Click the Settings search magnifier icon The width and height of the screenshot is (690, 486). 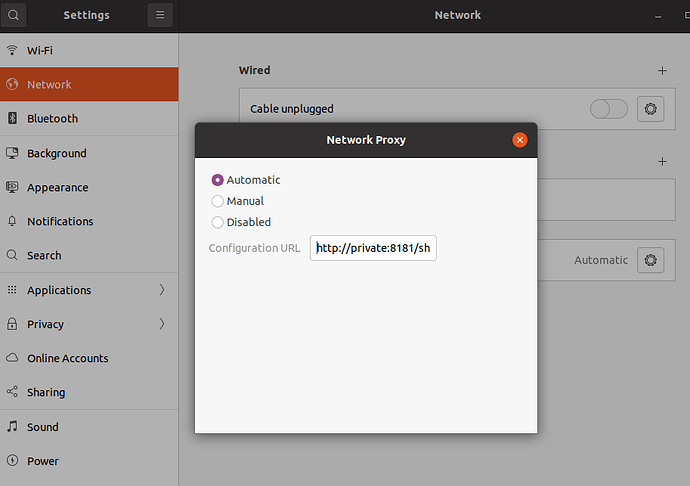pyautogui.click(x=13, y=15)
